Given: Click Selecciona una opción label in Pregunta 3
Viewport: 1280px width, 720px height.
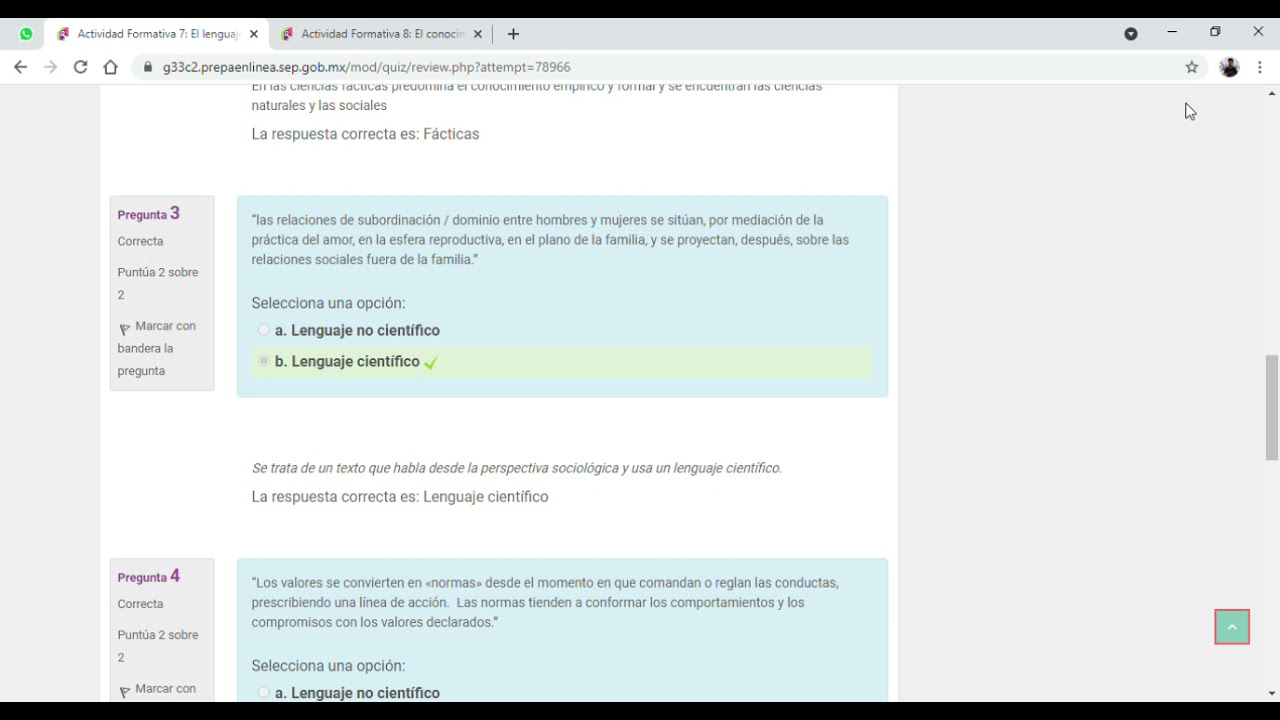Looking at the screenshot, I should pyautogui.click(x=328, y=303).
